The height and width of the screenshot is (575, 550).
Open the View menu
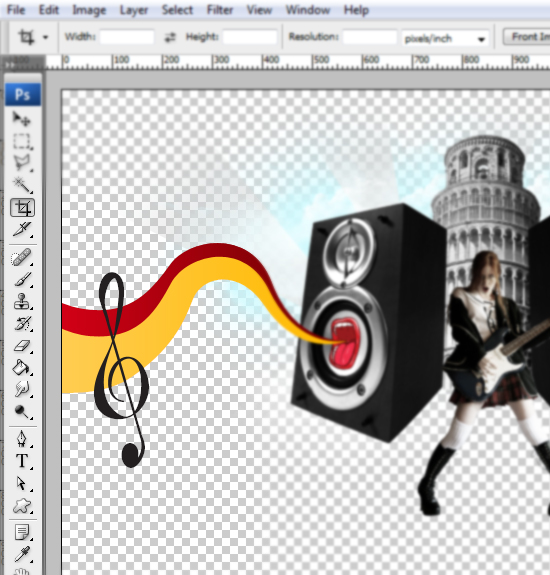click(259, 10)
